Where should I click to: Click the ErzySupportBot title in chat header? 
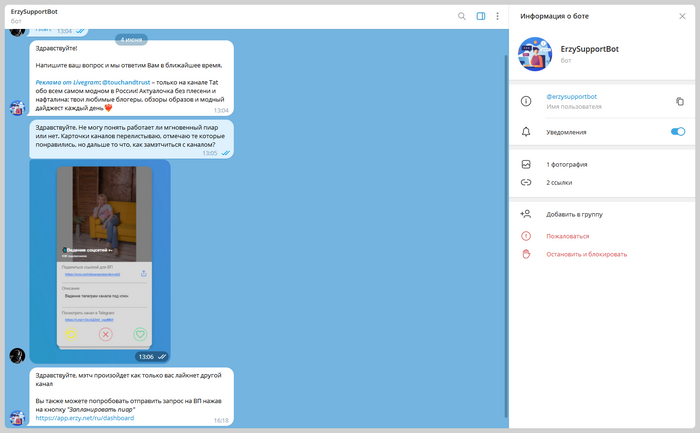(x=34, y=12)
